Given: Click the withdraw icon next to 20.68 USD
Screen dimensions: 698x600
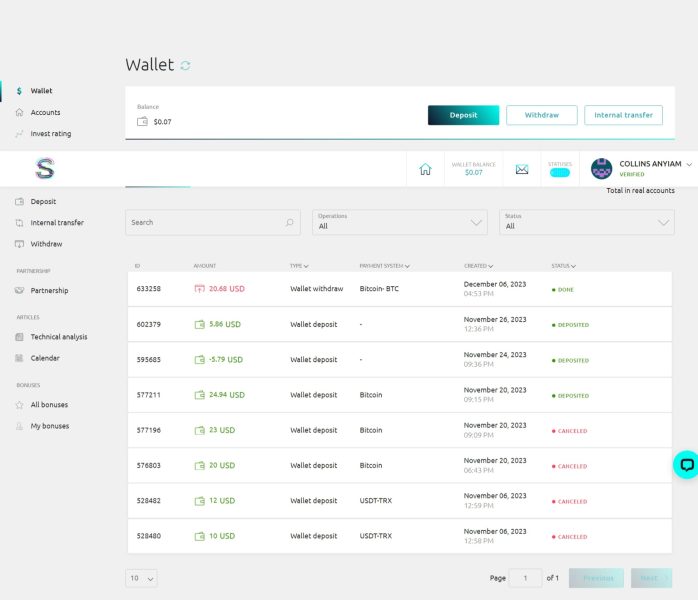Looking at the screenshot, I should coord(199,288).
